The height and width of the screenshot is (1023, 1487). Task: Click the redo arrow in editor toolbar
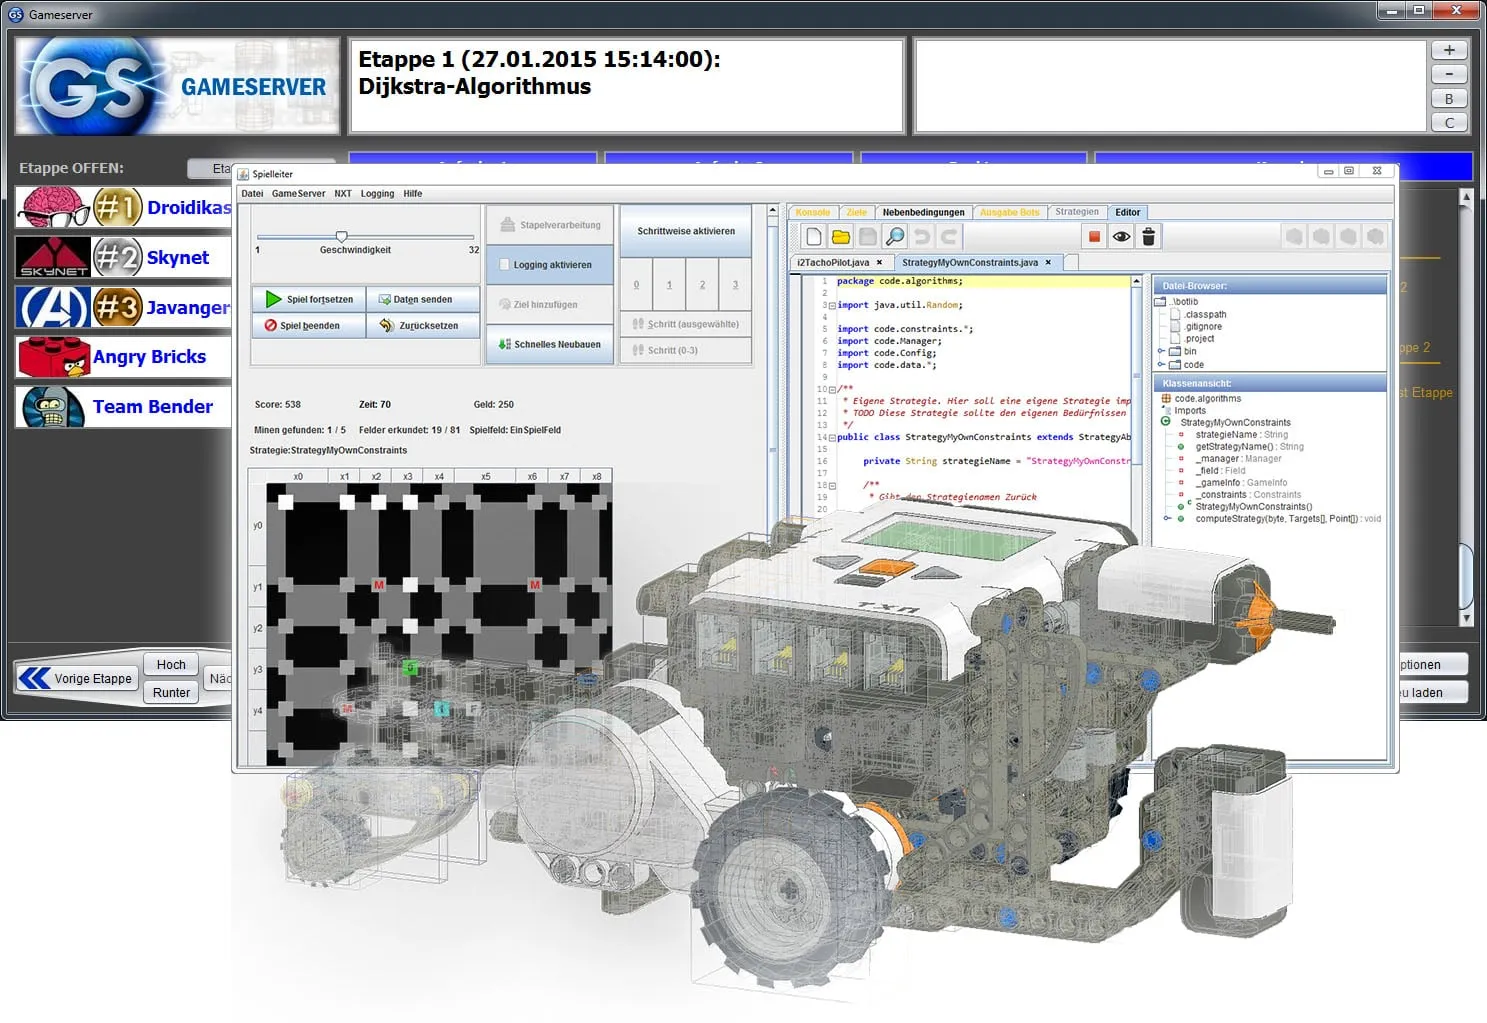point(949,237)
